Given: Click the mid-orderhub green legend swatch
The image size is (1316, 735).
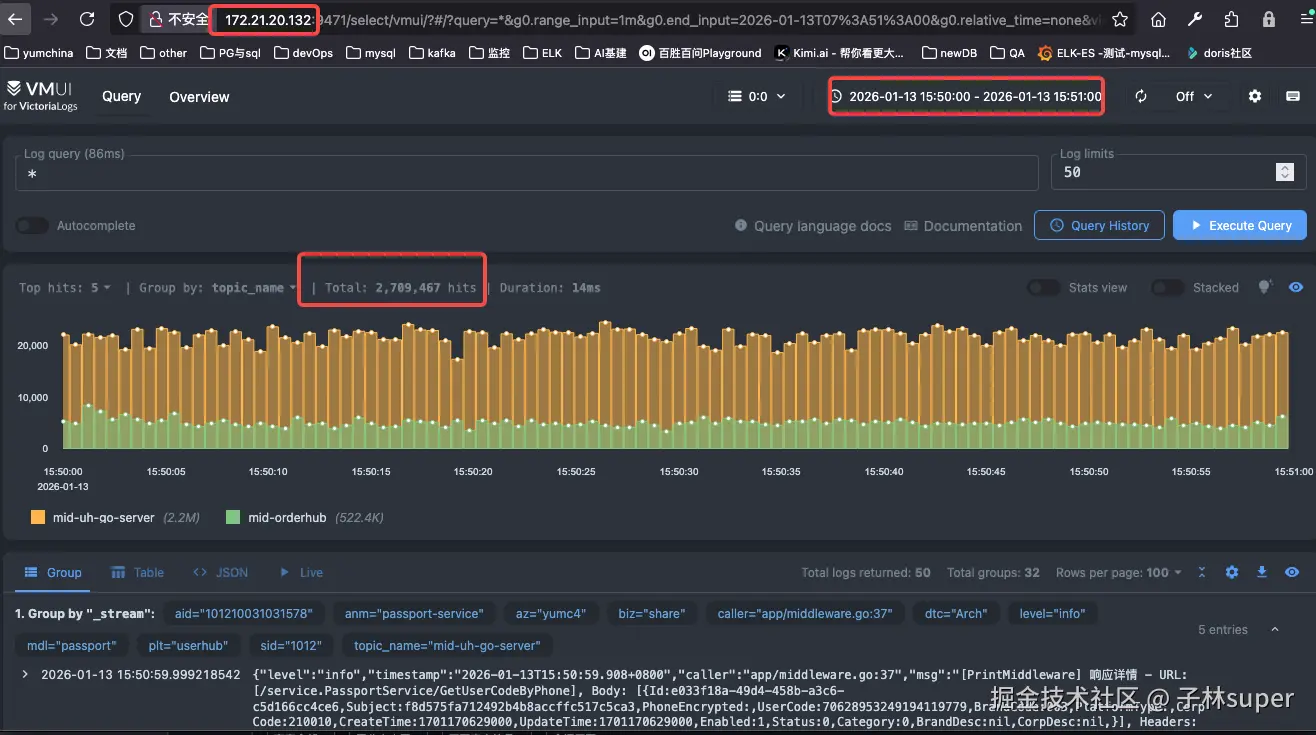Looking at the screenshot, I should 233,518.
